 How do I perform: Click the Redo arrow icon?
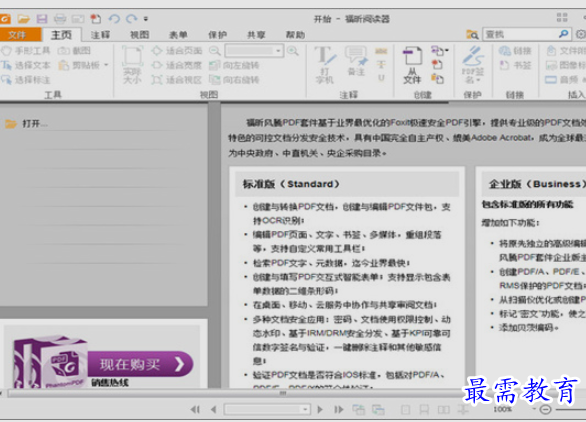[131, 19]
